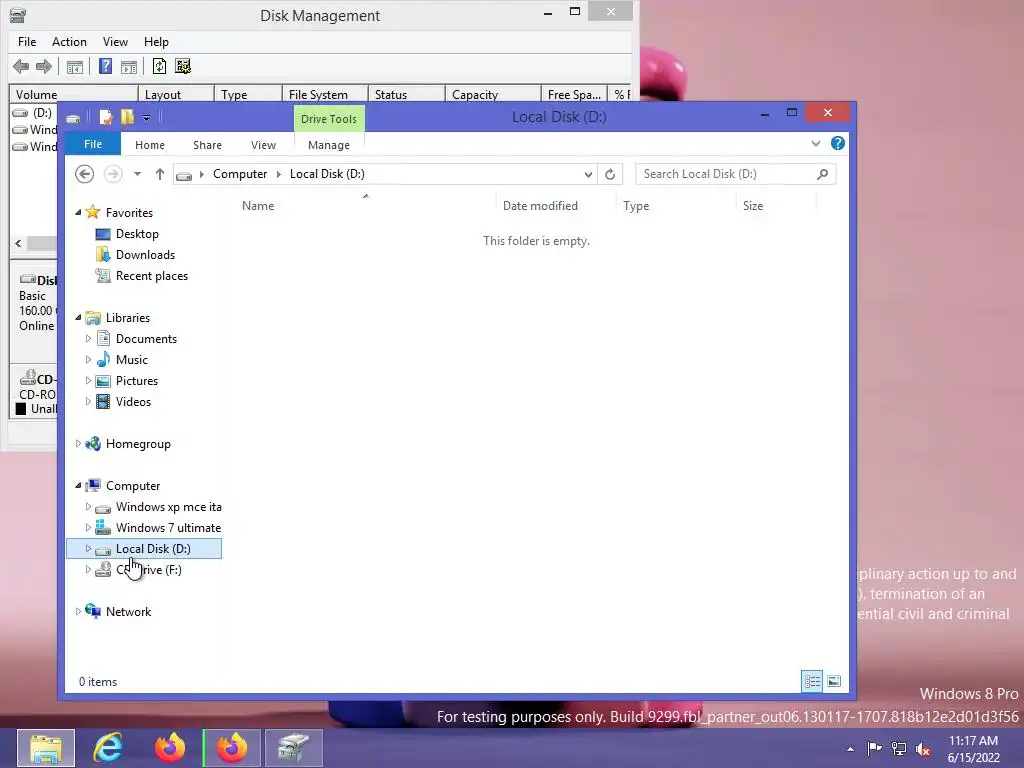The image size is (1024, 768).
Task: Switch to Large icons view in status bar
Action: click(834, 681)
